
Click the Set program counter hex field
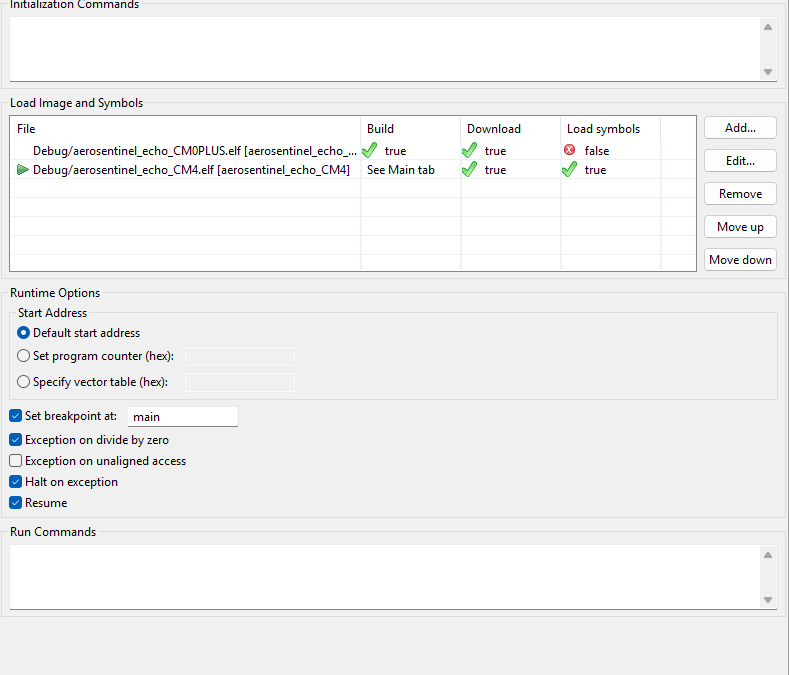[x=240, y=356]
